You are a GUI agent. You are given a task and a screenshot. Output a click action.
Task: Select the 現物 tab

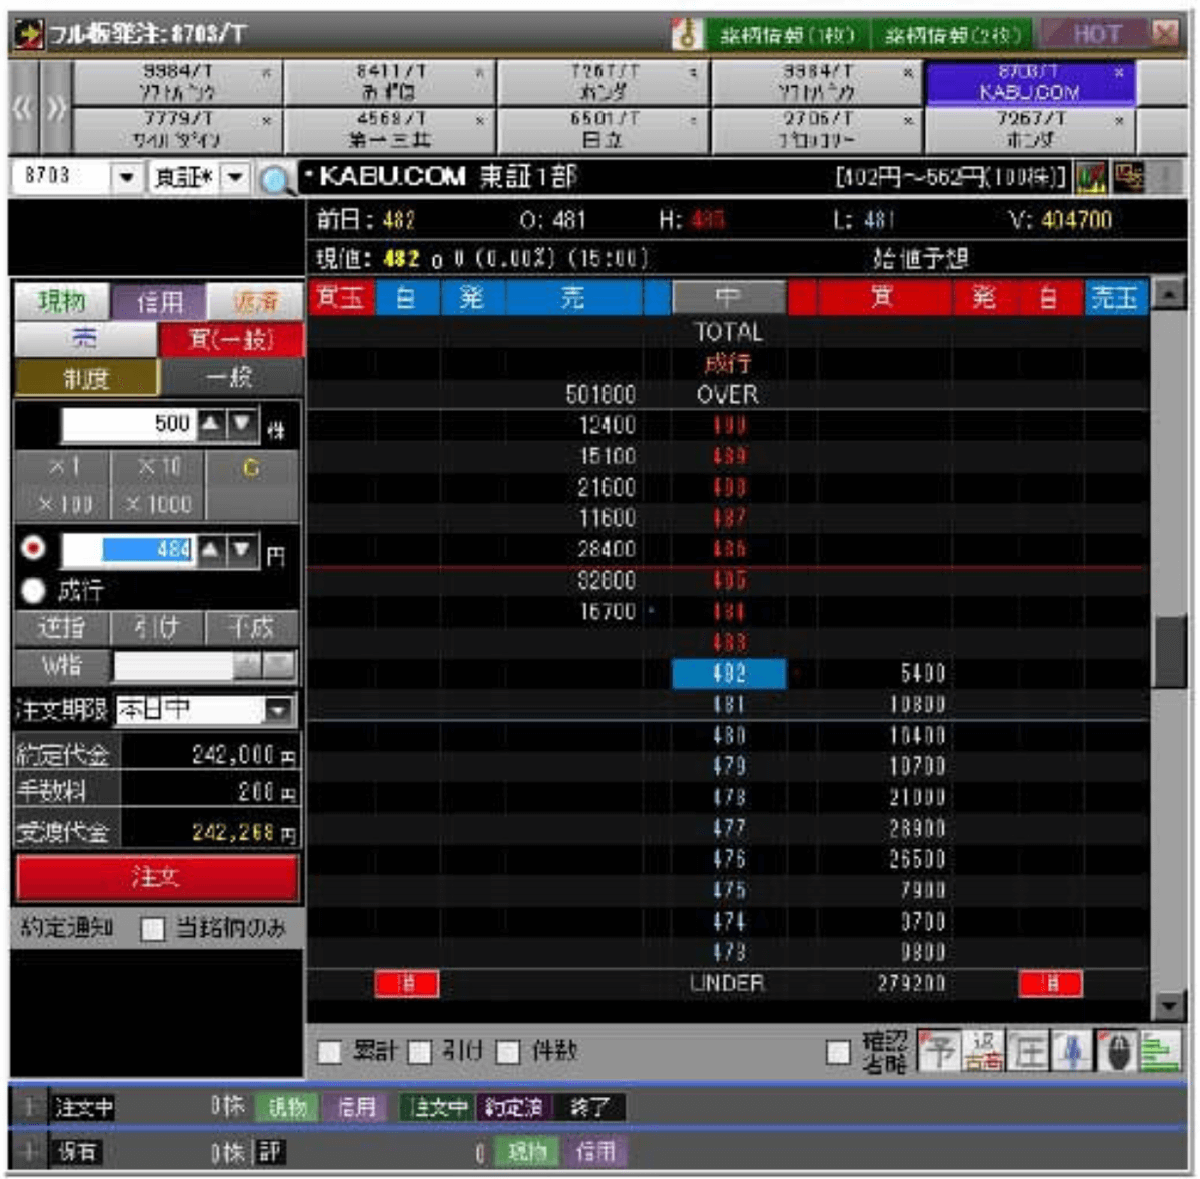(x=62, y=301)
